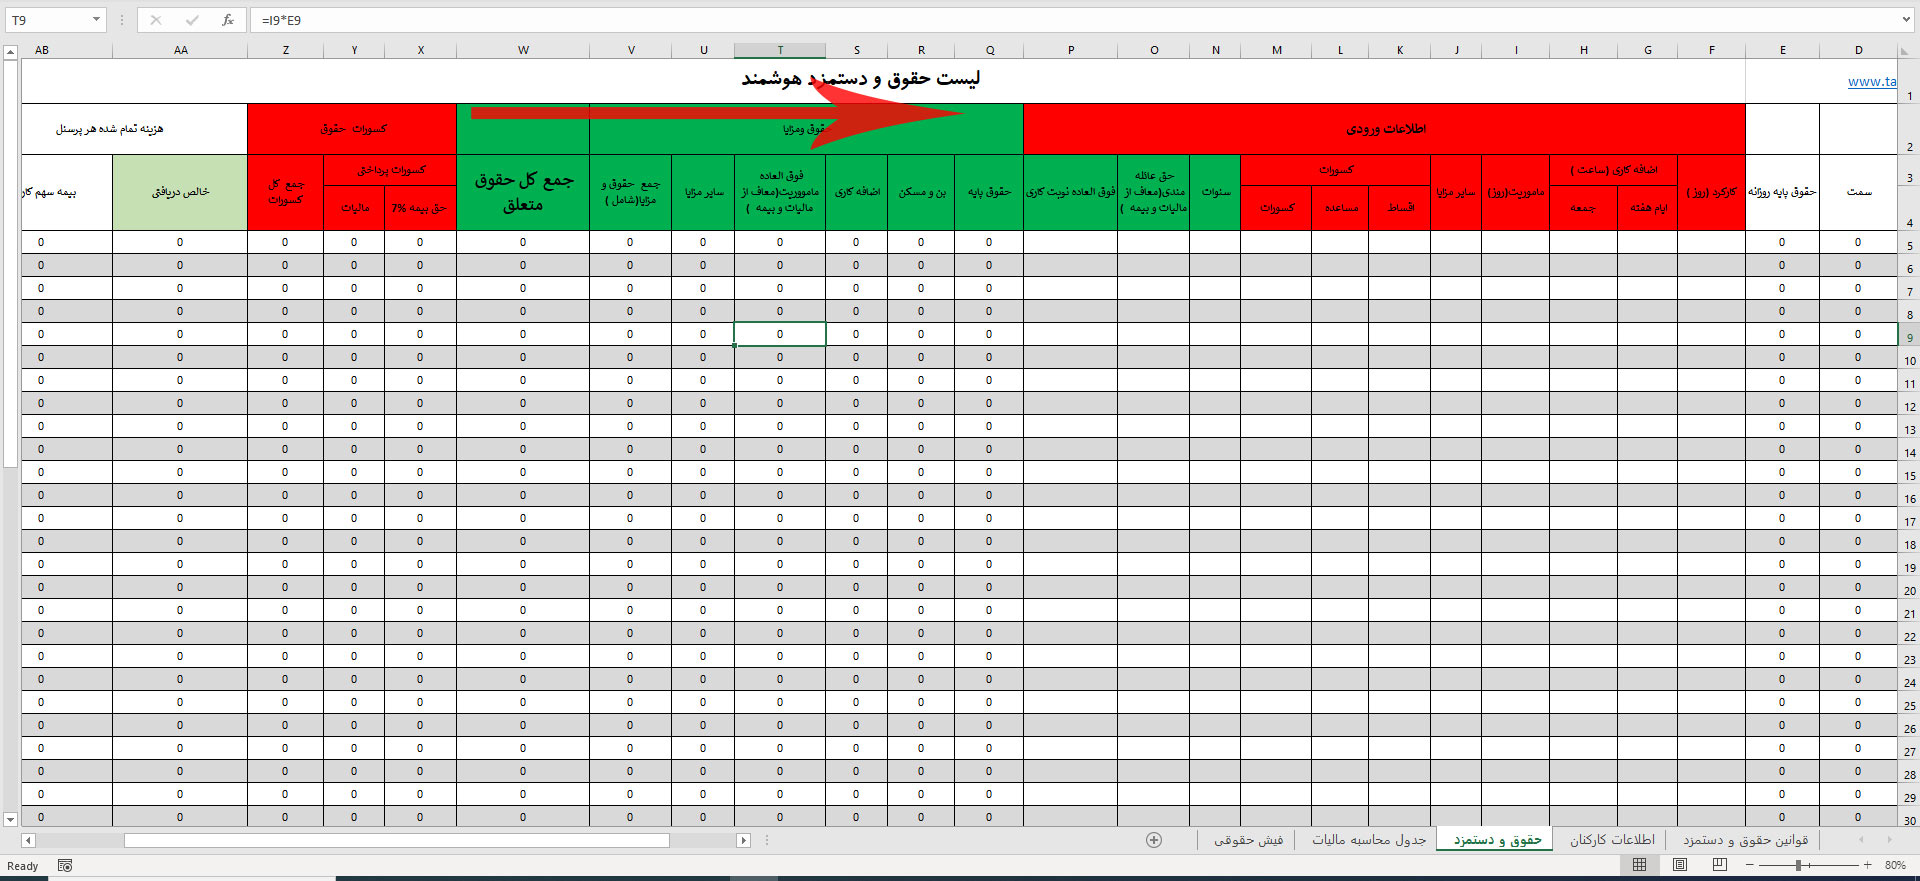Click horizontal scrollbar left arrow
1920x881 pixels.
tap(28, 840)
